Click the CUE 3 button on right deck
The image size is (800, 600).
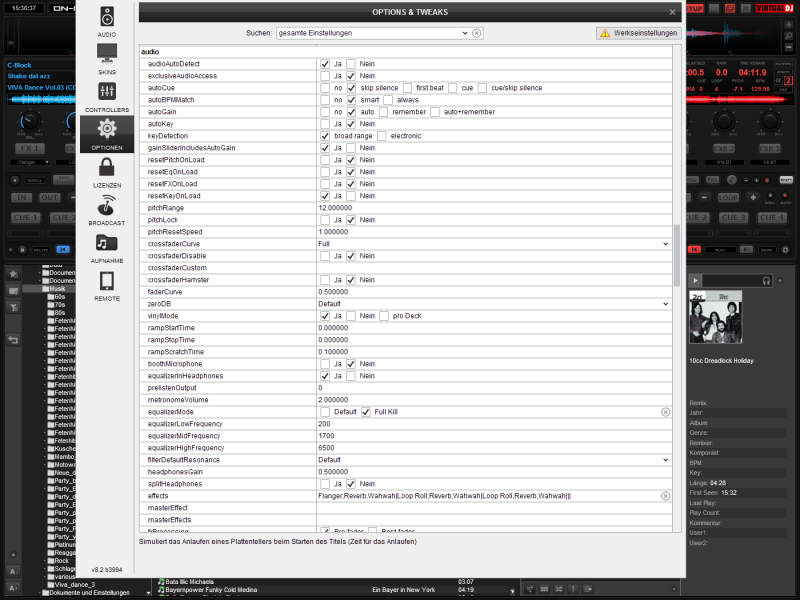(733, 218)
